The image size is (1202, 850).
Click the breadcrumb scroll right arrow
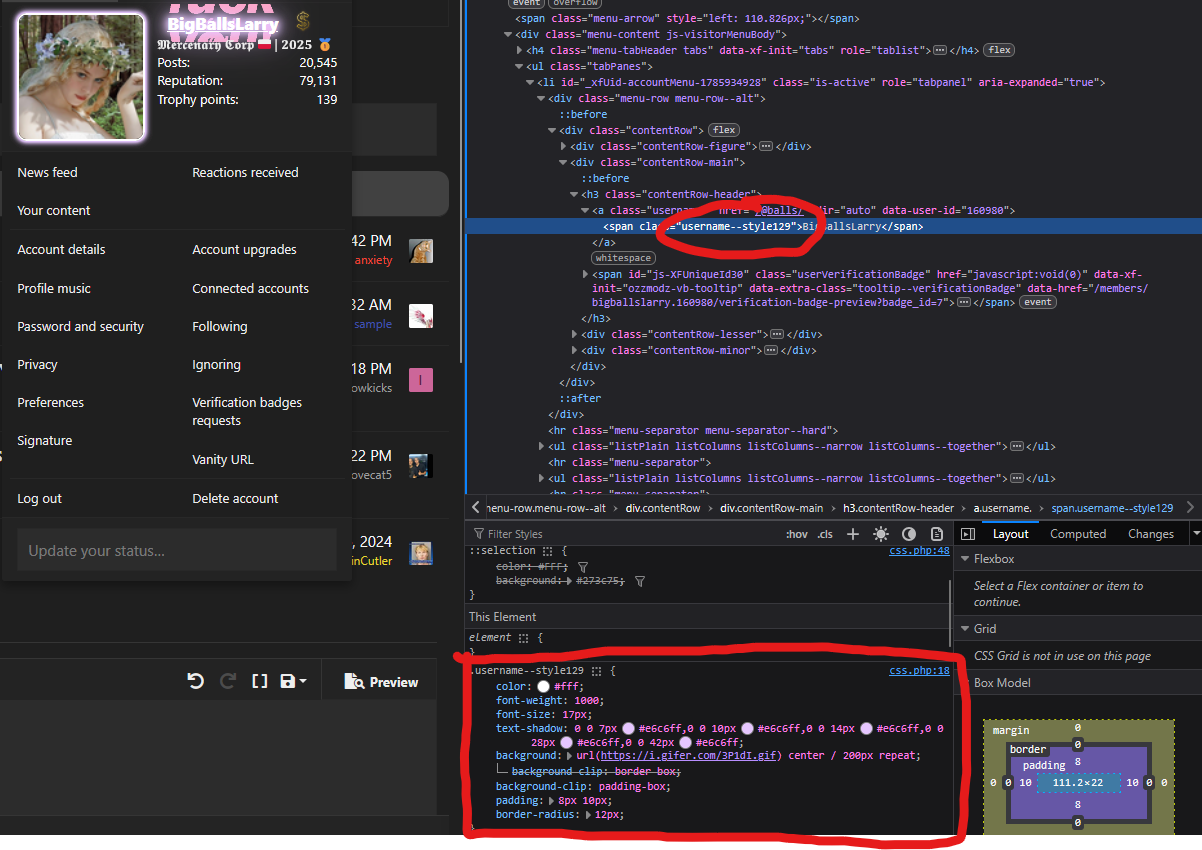point(1190,508)
